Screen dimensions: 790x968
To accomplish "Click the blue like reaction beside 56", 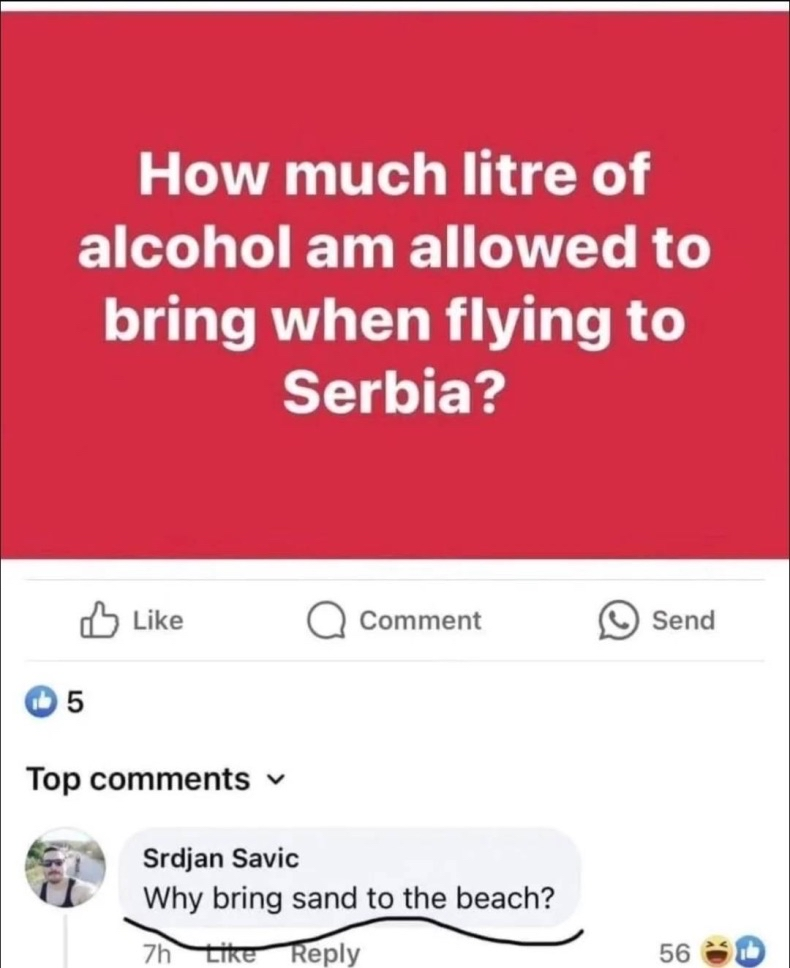I will (x=750, y=951).
